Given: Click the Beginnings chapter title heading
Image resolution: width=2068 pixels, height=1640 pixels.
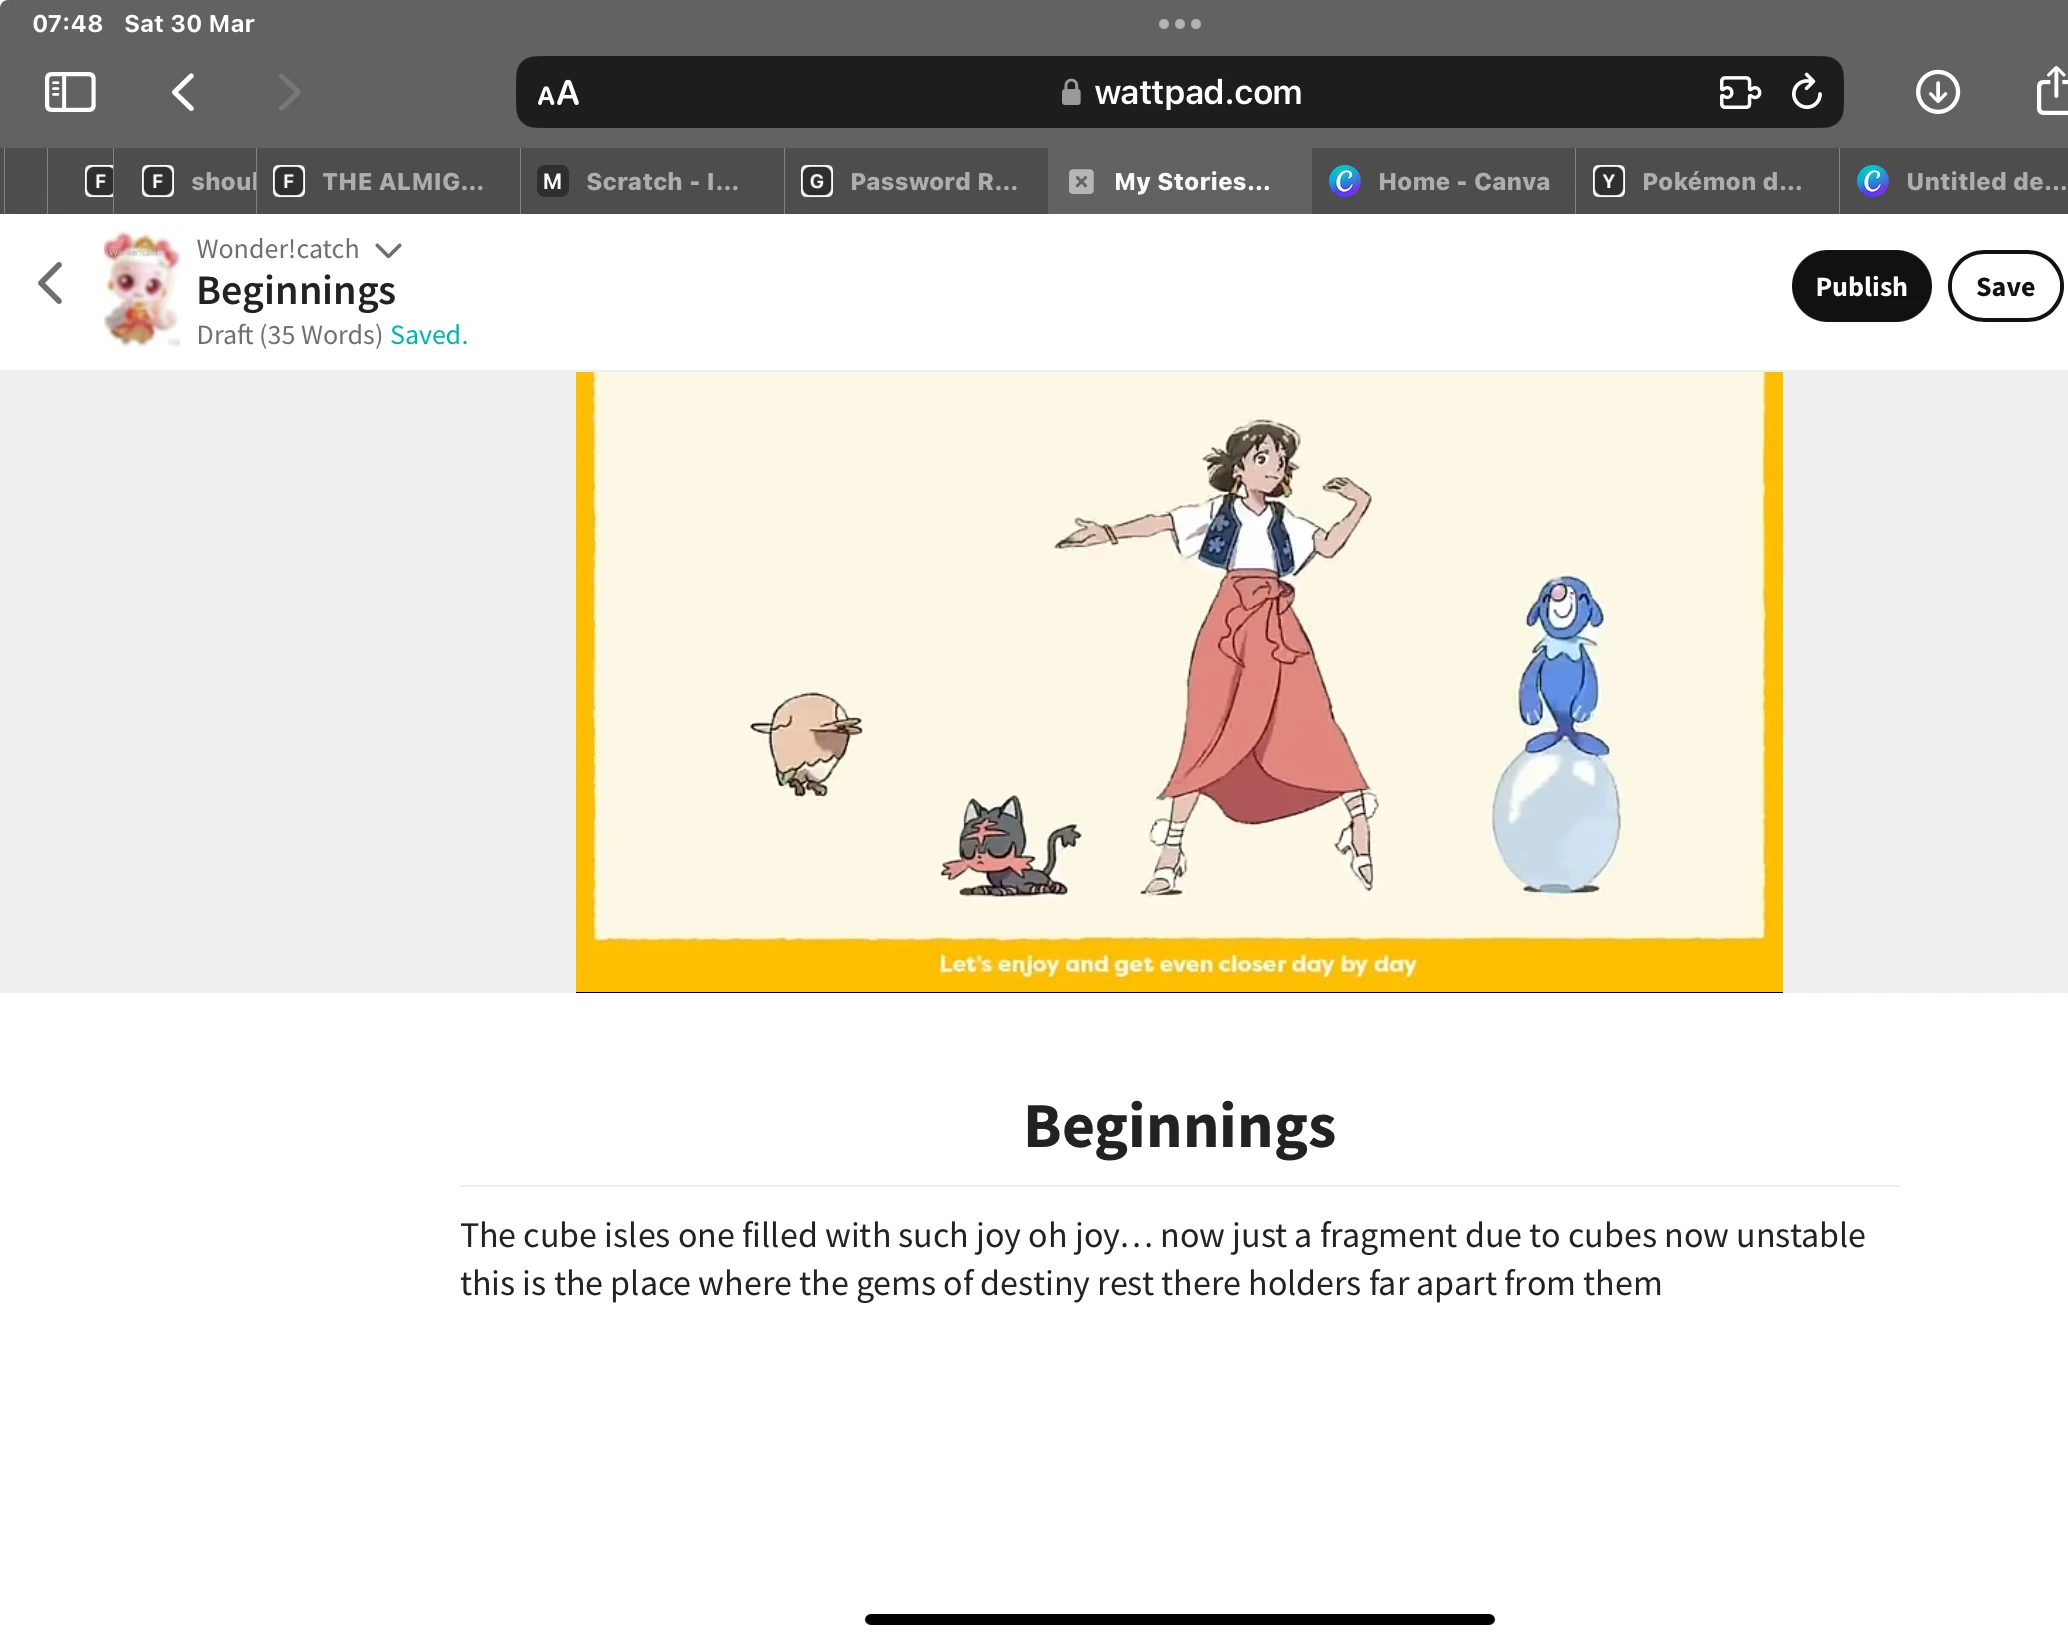Looking at the screenshot, I should (x=1179, y=1127).
